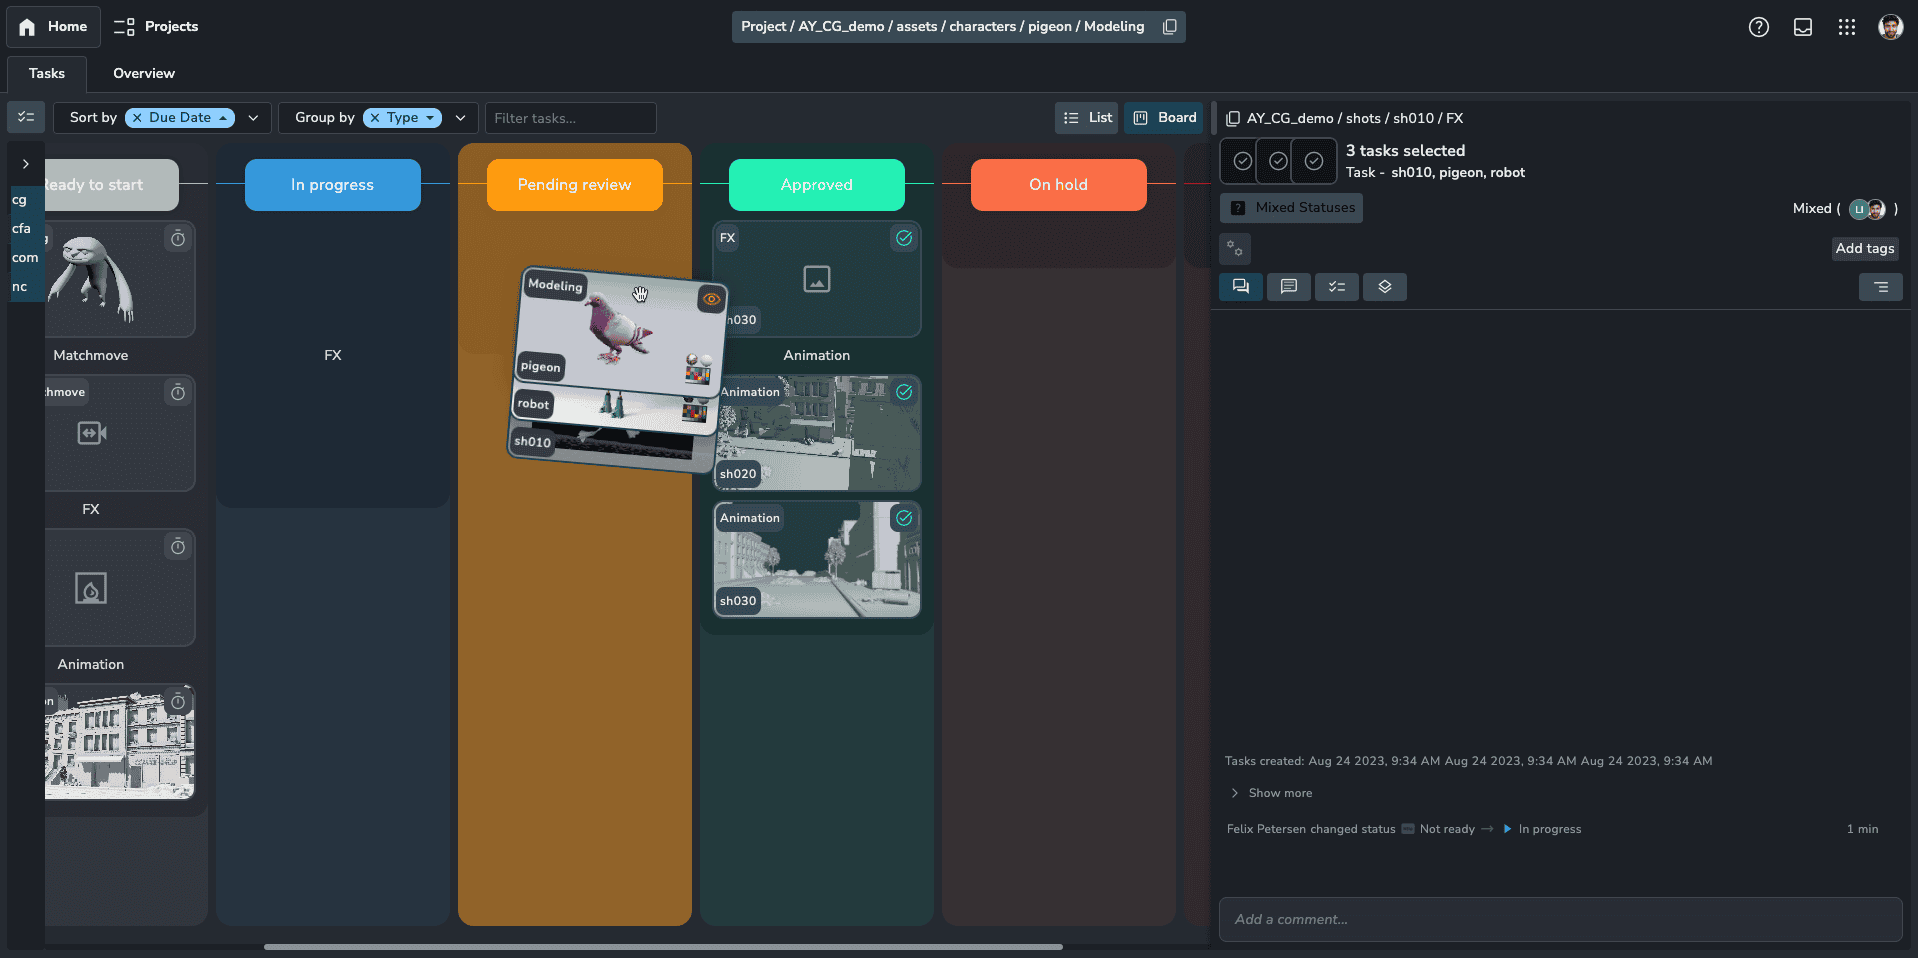Click the orange Pending review column header
Viewport: 1918px width, 958px height.
574,185
